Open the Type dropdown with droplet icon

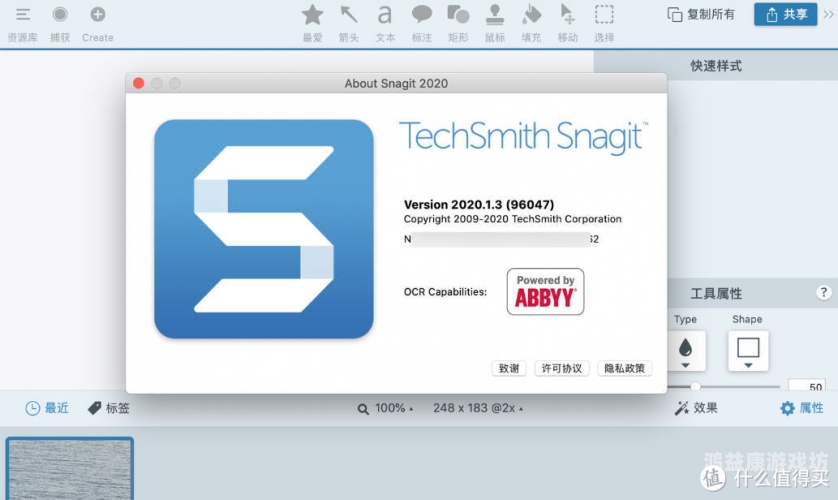[x=686, y=351]
